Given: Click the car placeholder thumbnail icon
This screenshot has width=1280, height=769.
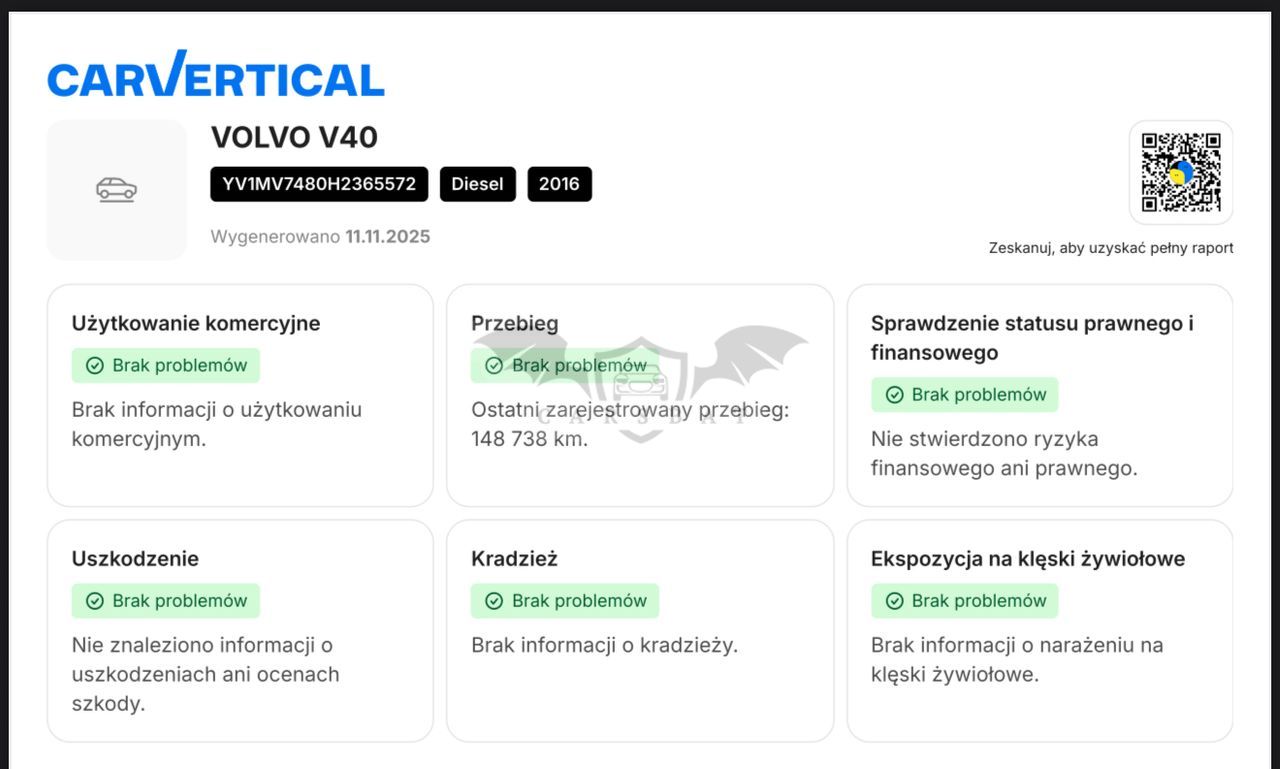Looking at the screenshot, I should tap(117, 189).
